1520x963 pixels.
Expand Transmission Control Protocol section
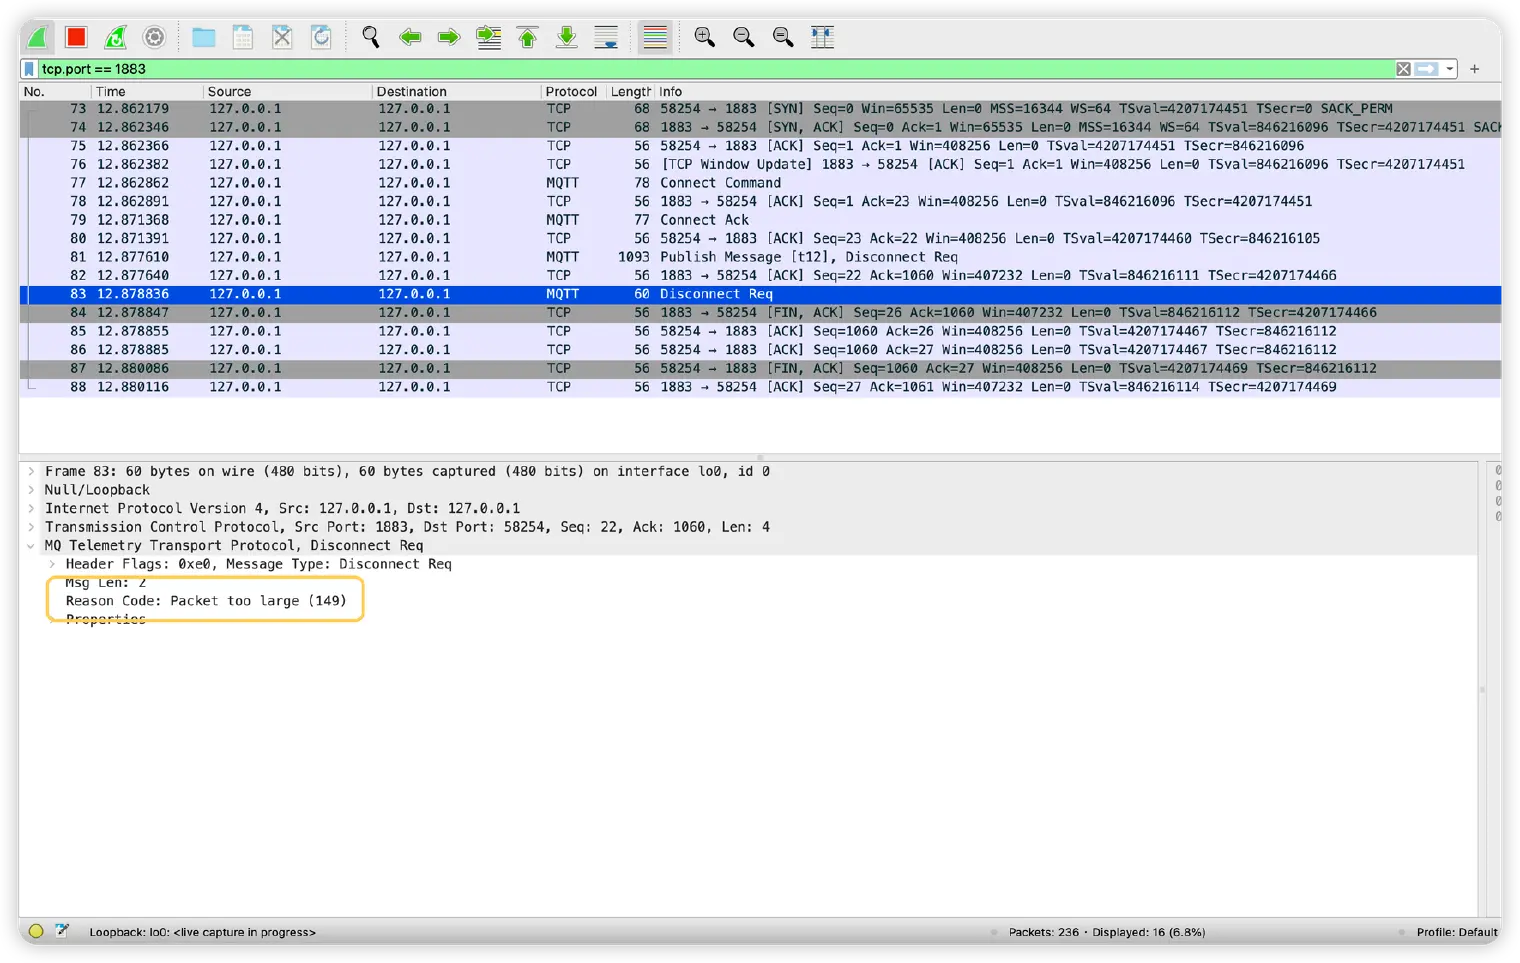tap(31, 527)
